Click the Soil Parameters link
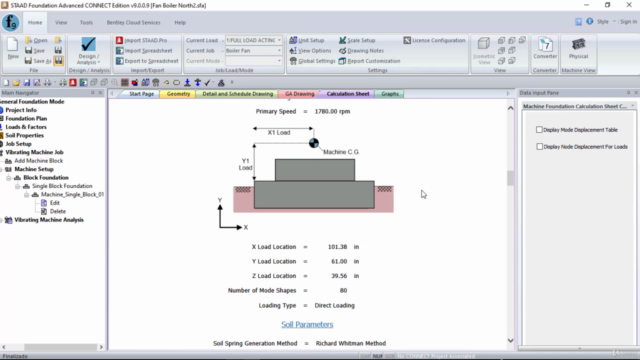 307,324
